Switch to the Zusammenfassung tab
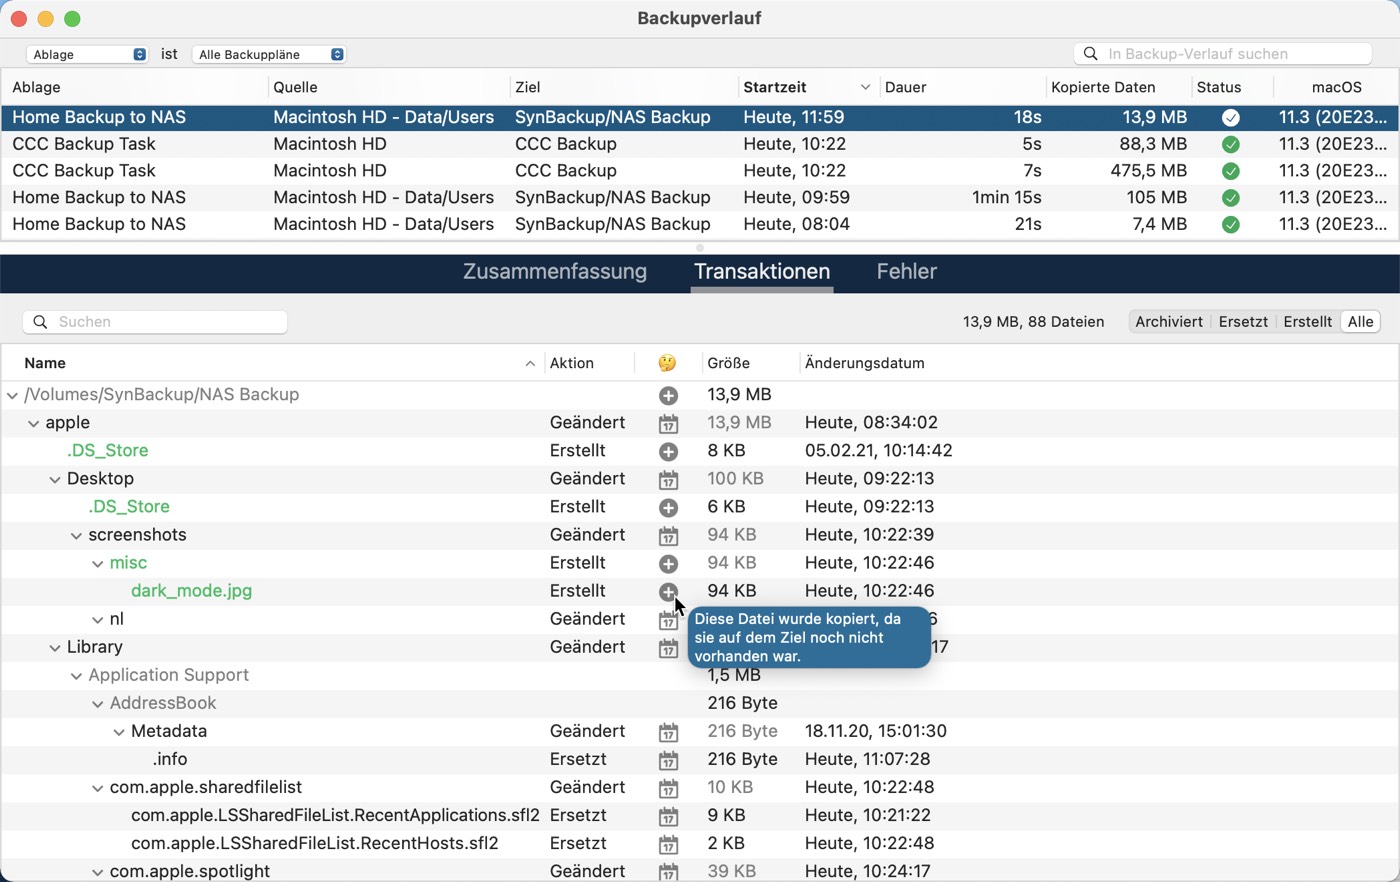Screen dimensions: 1400x882 coord(555,272)
